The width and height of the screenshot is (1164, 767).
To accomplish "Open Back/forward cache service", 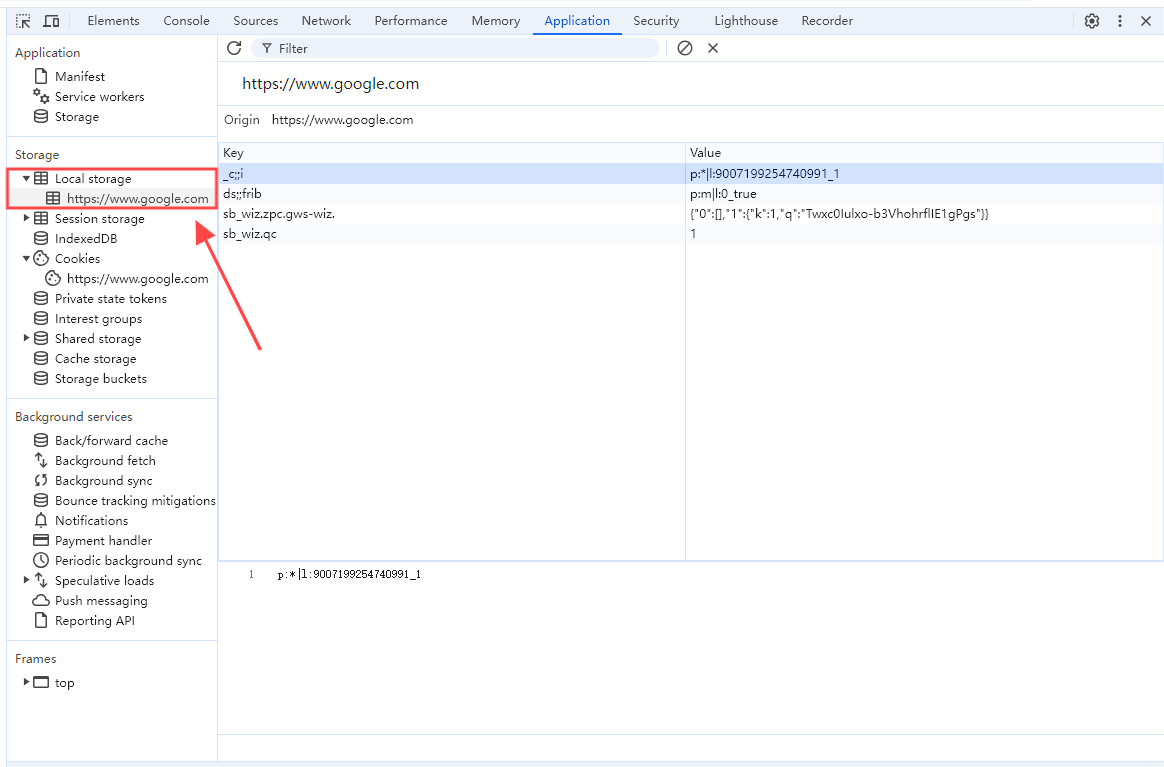I will coord(111,440).
